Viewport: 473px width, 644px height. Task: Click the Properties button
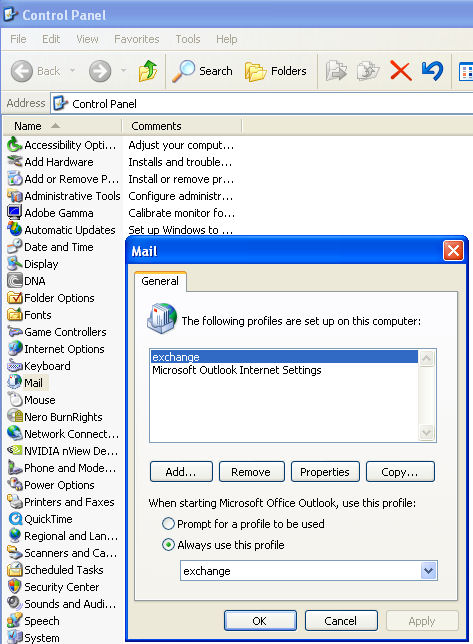[325, 472]
